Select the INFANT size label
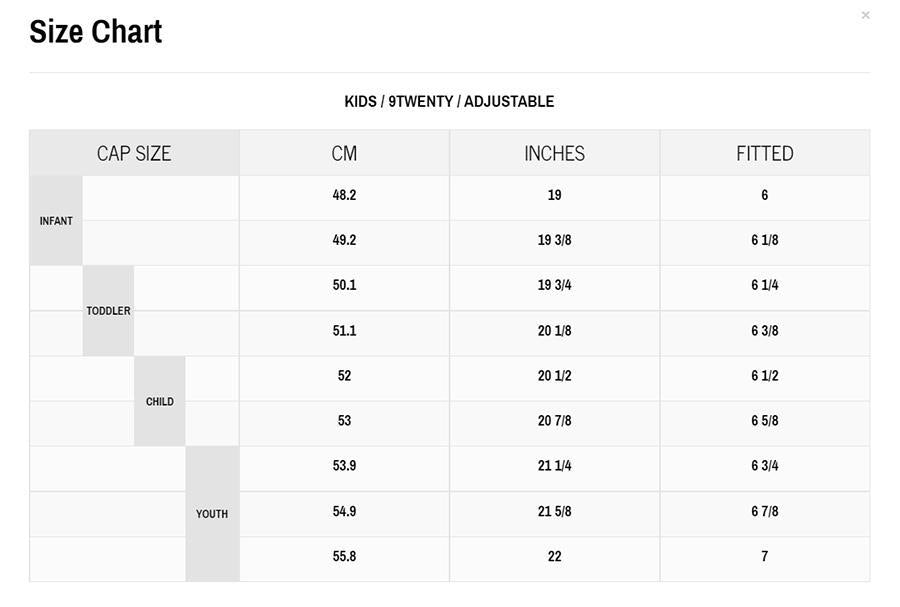This screenshot has width=900, height=607. click(56, 221)
